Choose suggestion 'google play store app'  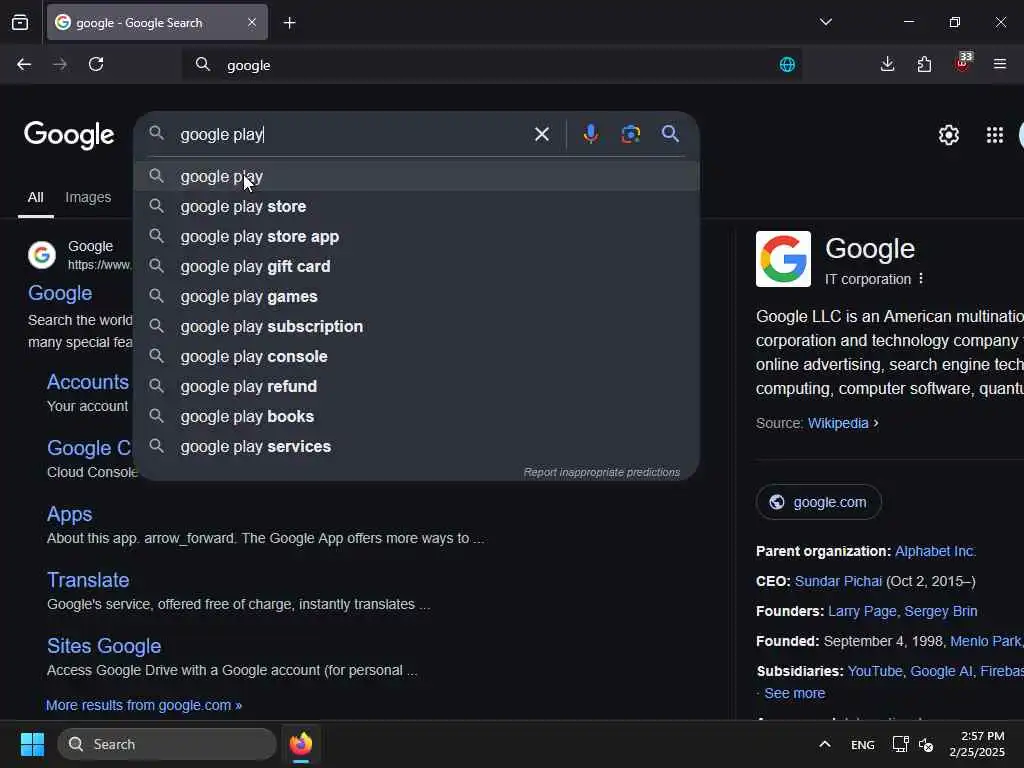[417, 236]
